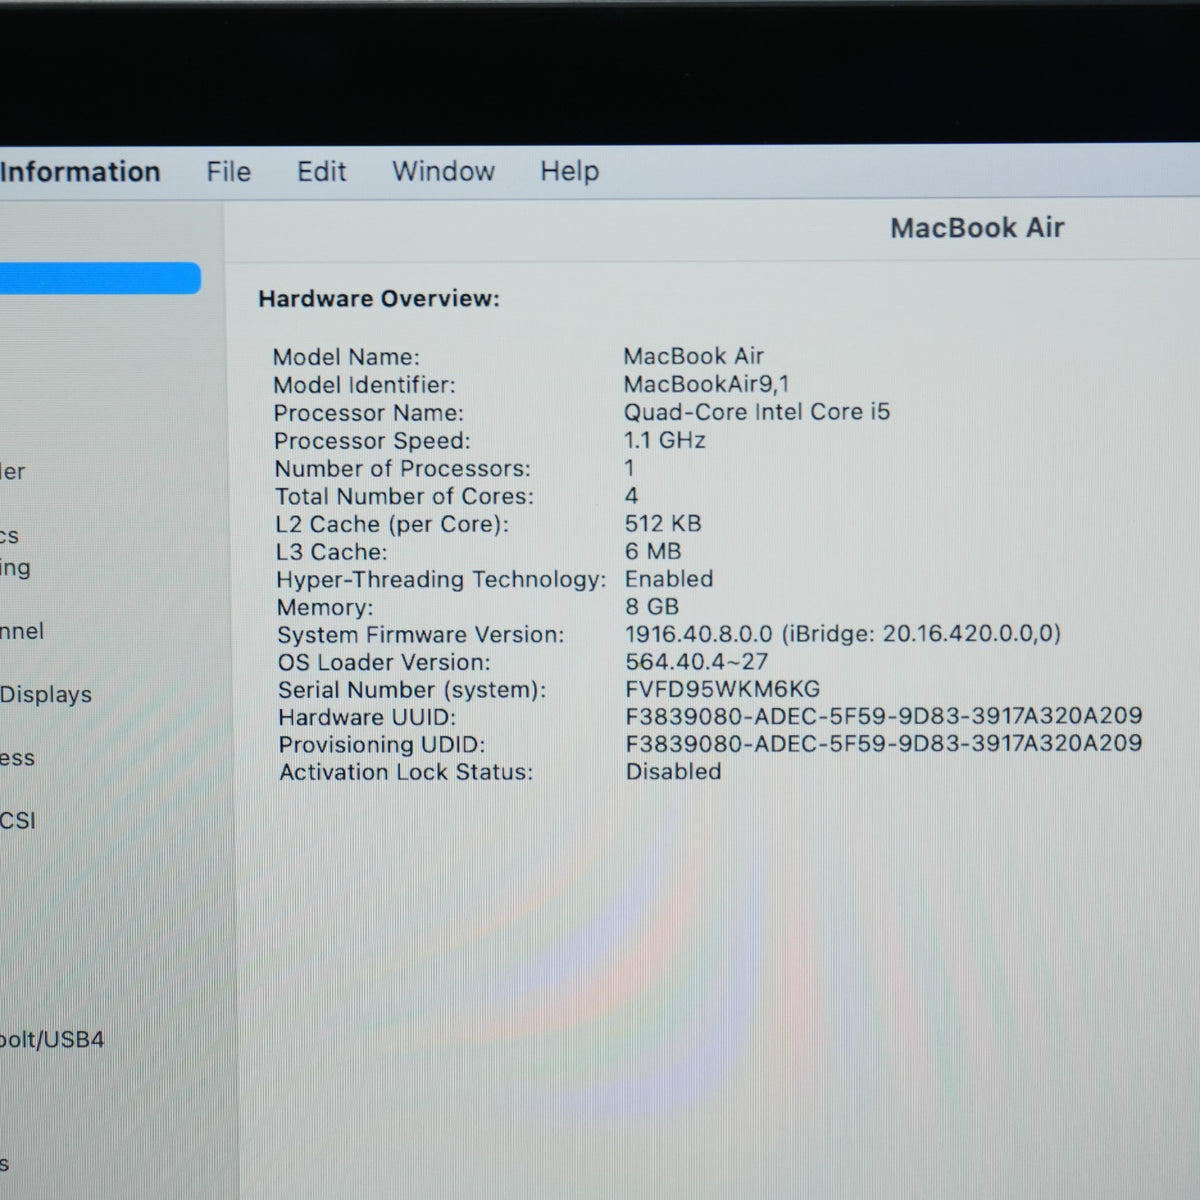Click the Number of Processors label
This screenshot has height=1200, width=1200.
point(403,469)
